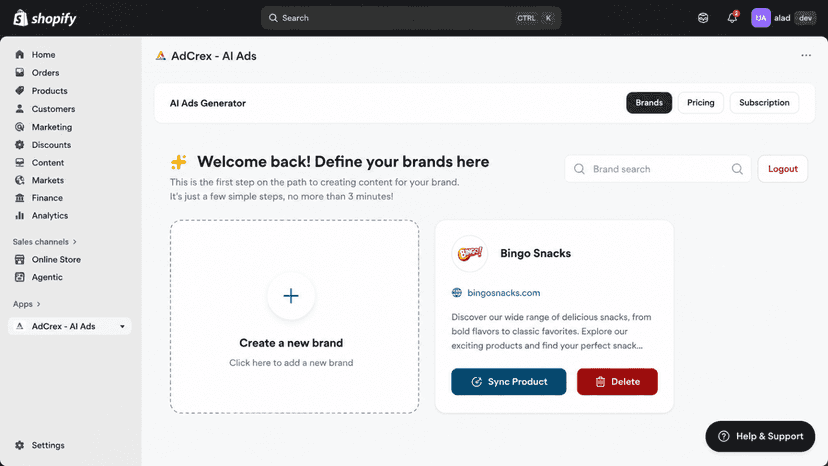
Task: Switch to the Pricing tab
Action: click(x=700, y=102)
